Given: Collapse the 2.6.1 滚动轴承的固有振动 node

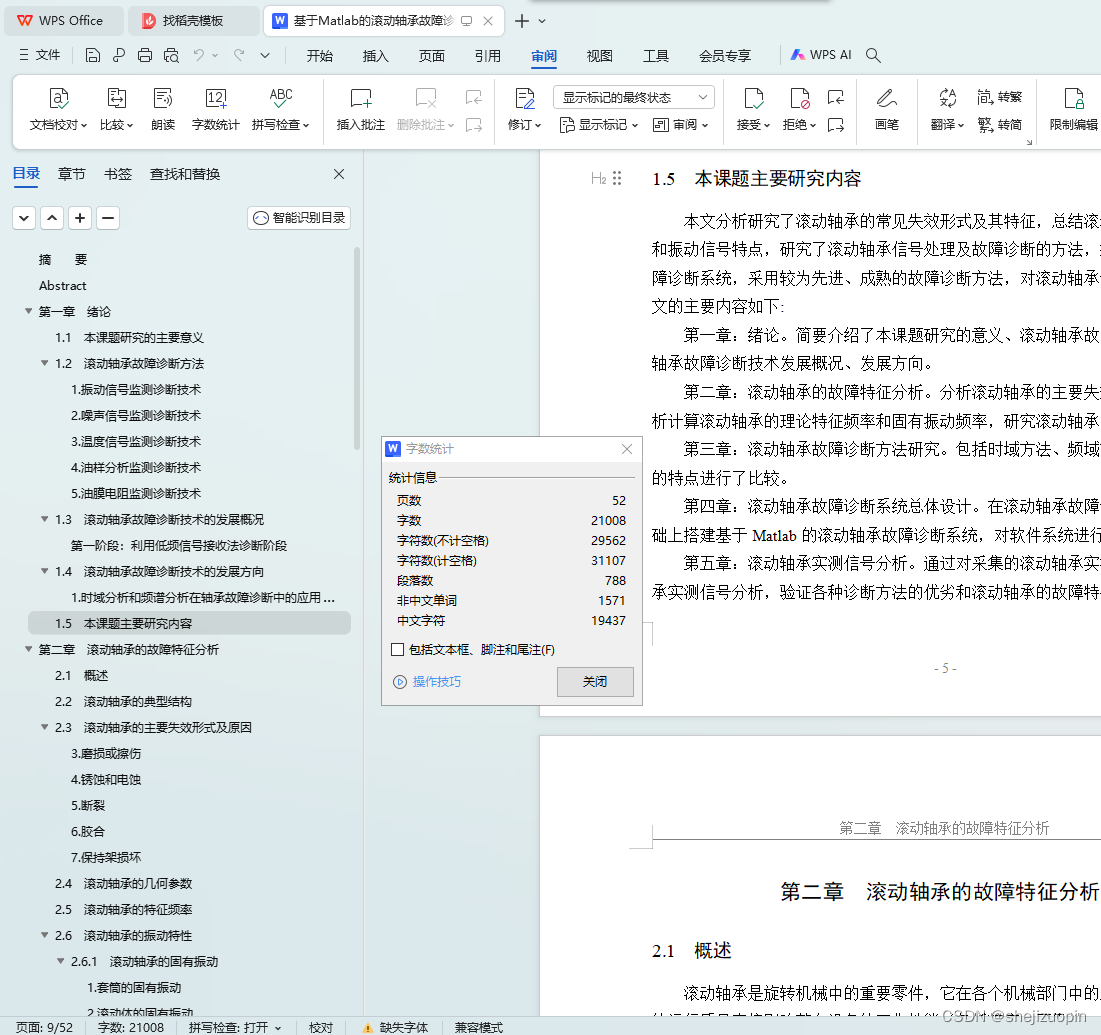Looking at the screenshot, I should click(61, 961).
